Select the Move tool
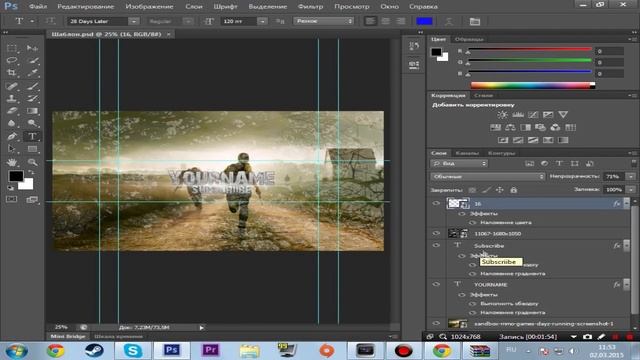 click(32, 48)
